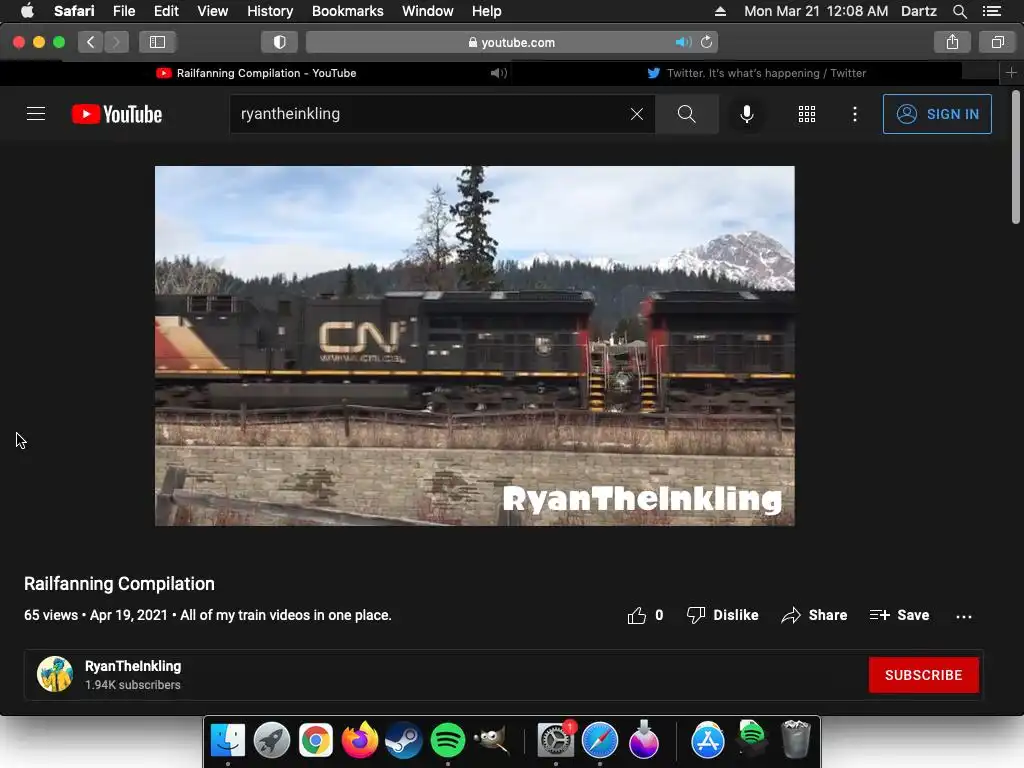Open System Preferences from the Dock

[x=556, y=740]
